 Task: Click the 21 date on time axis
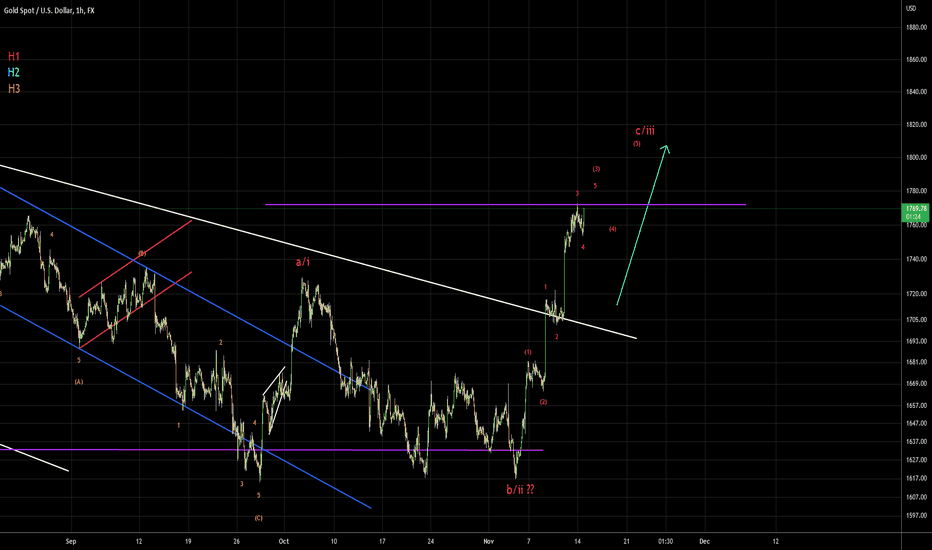click(x=626, y=541)
